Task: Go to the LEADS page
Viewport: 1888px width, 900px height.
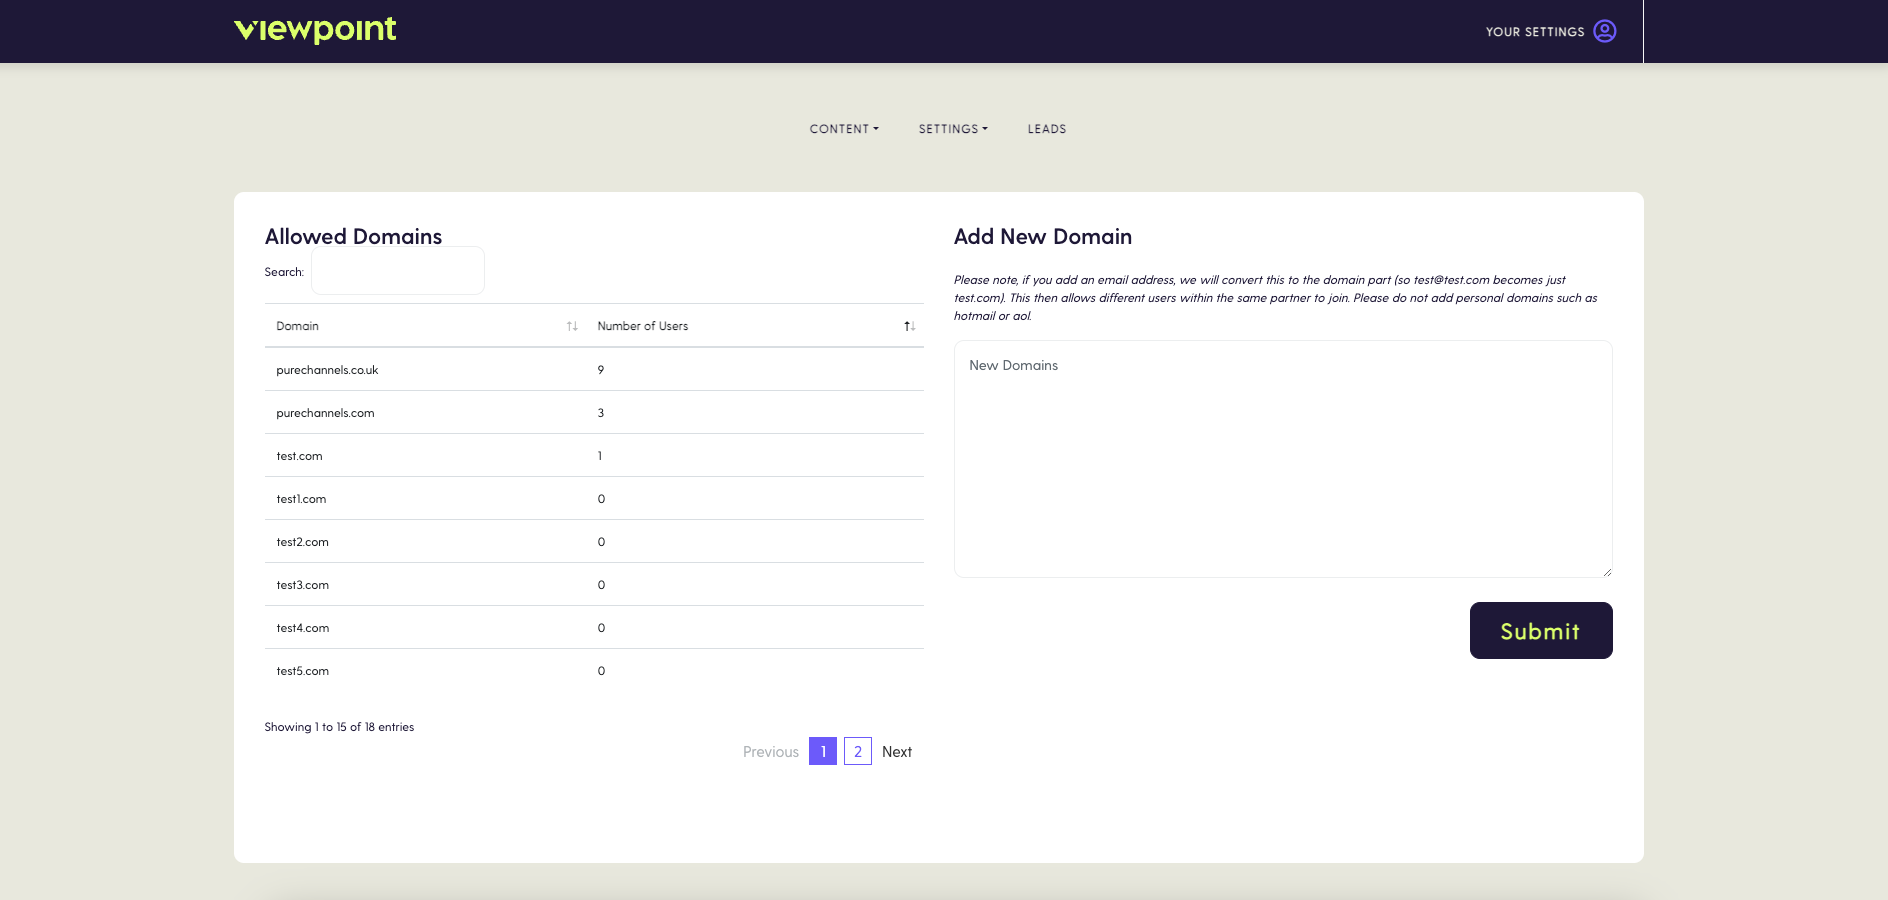Action: click(x=1047, y=129)
